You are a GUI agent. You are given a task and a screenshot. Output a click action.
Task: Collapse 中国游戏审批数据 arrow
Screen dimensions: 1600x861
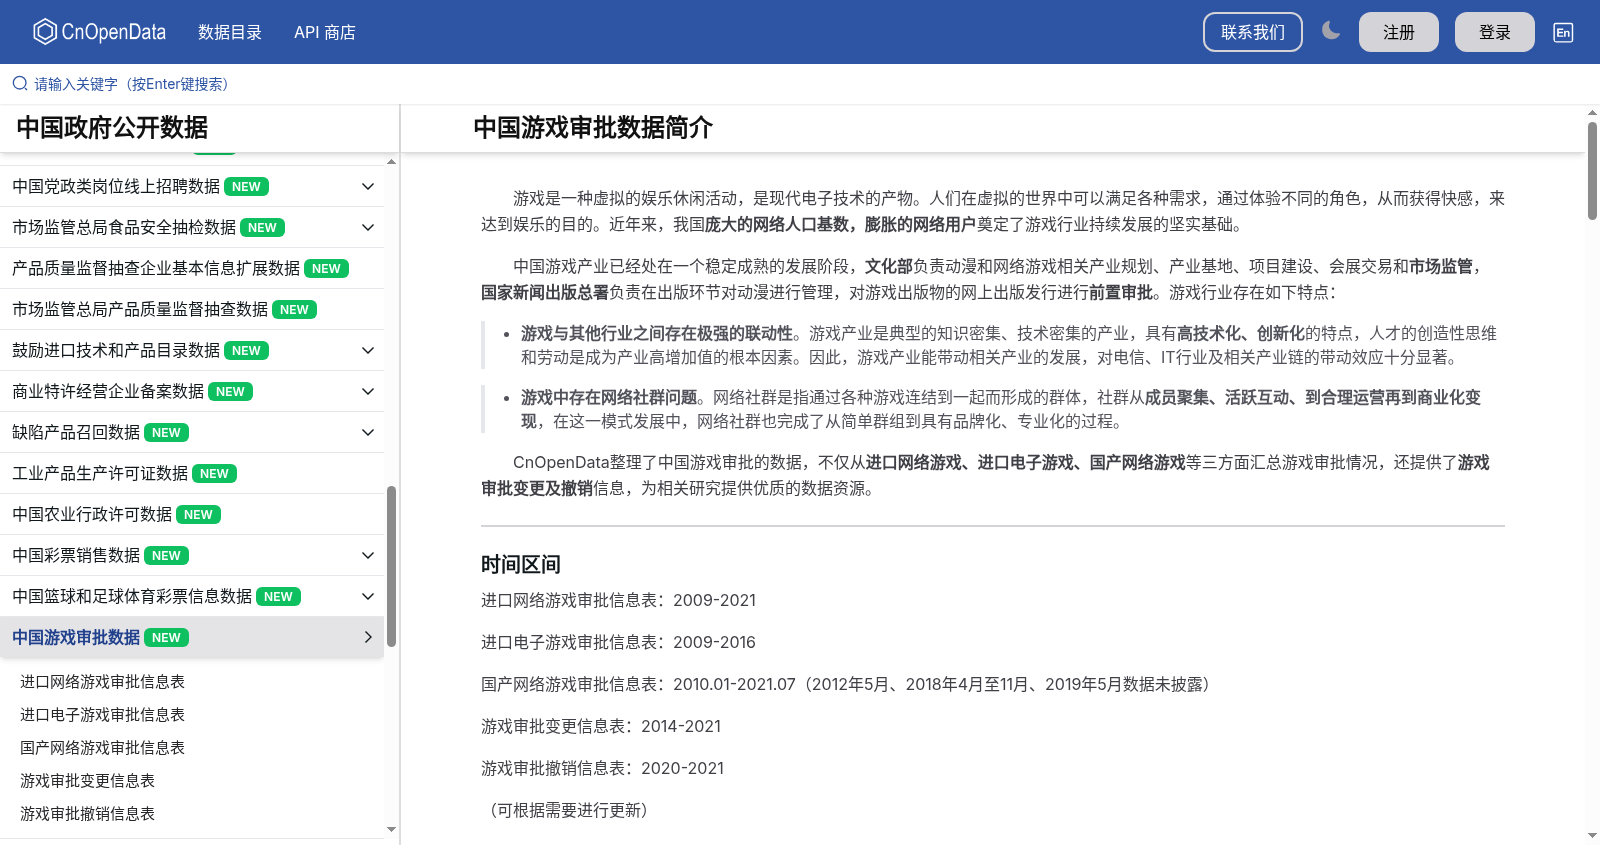[368, 637]
